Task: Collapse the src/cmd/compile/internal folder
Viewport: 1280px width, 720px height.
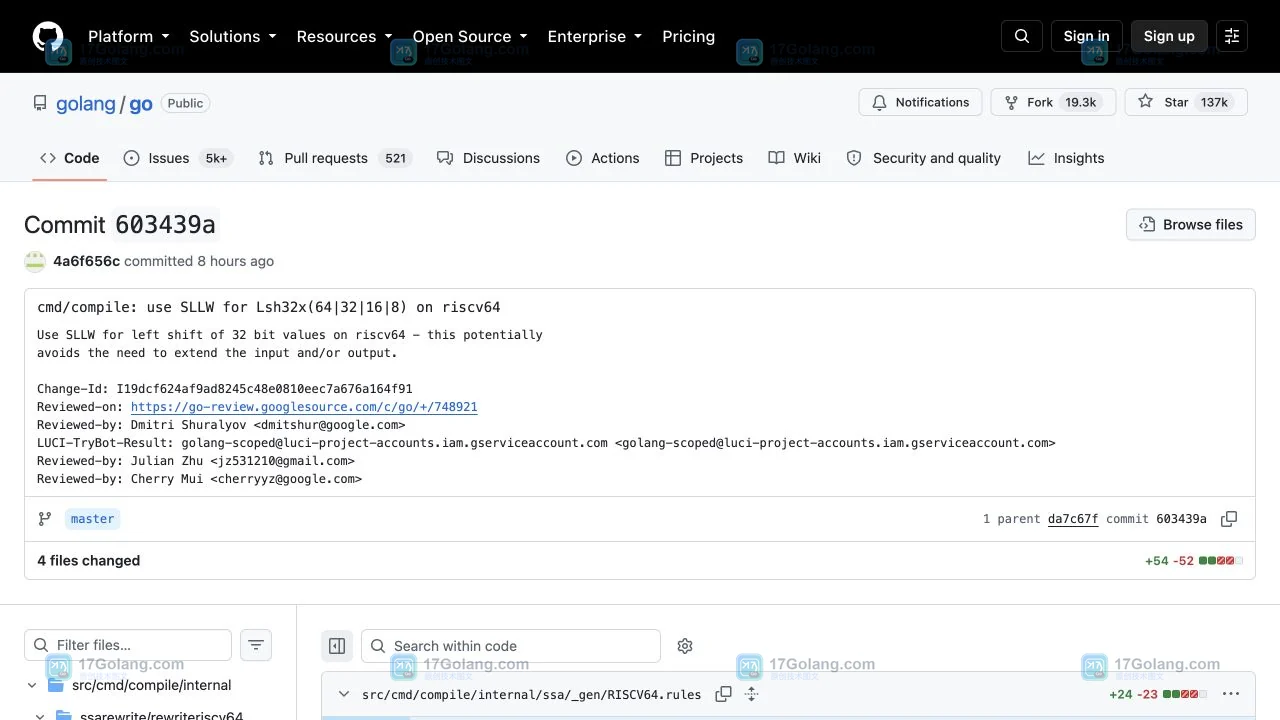Action: (32, 685)
